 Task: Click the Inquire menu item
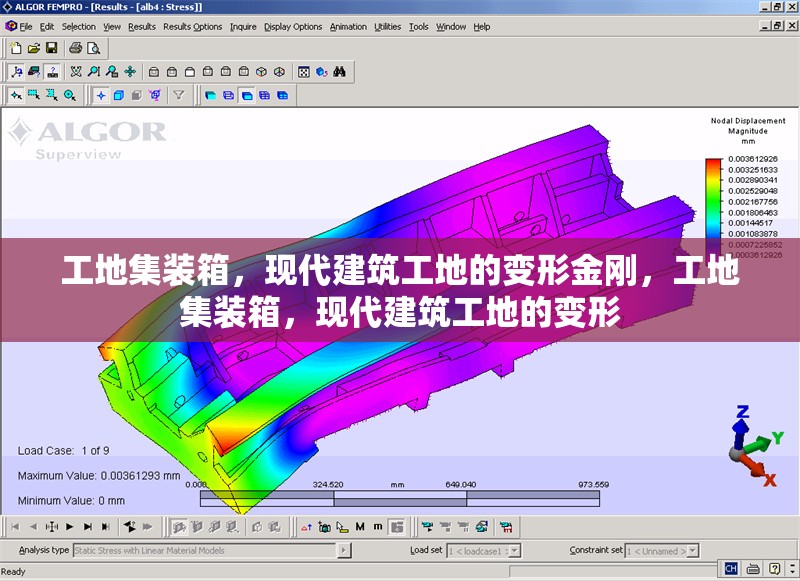tap(242, 26)
